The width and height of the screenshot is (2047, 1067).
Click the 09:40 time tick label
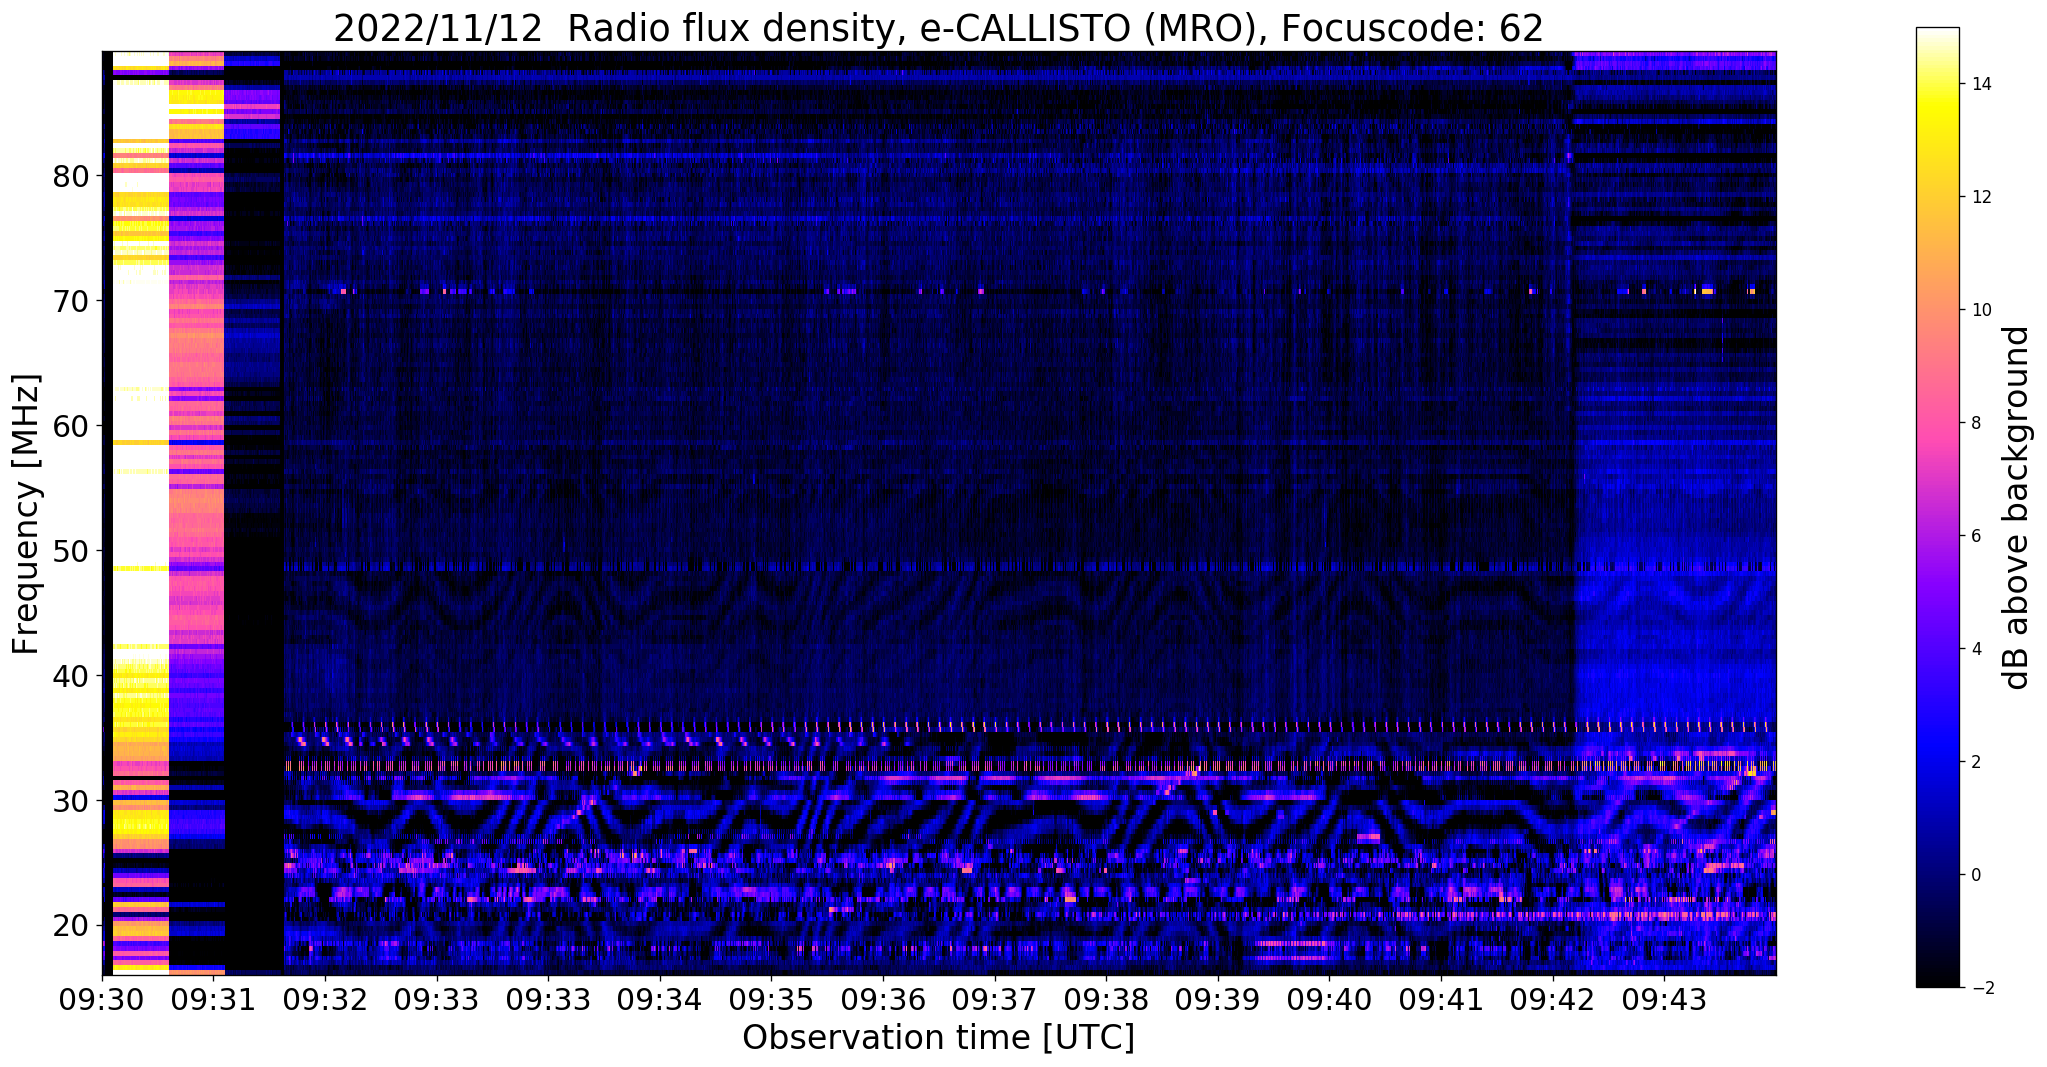[x=1329, y=998]
